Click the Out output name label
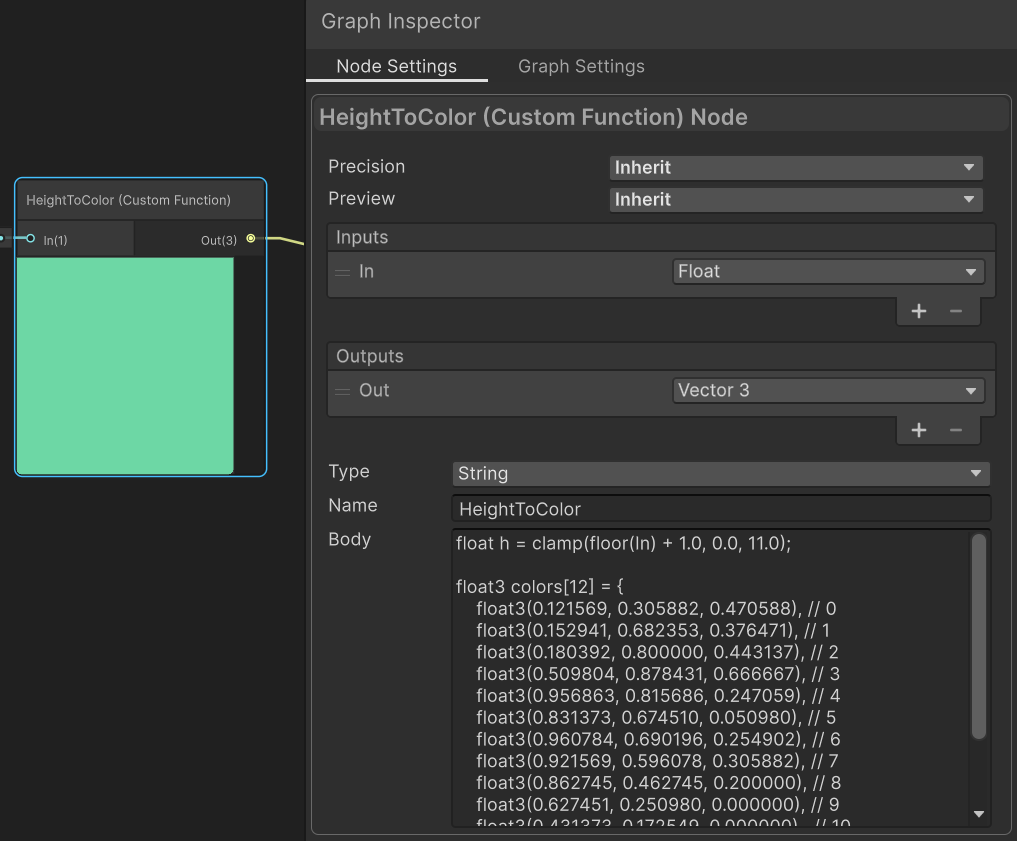This screenshot has height=841, width=1017. (x=374, y=390)
